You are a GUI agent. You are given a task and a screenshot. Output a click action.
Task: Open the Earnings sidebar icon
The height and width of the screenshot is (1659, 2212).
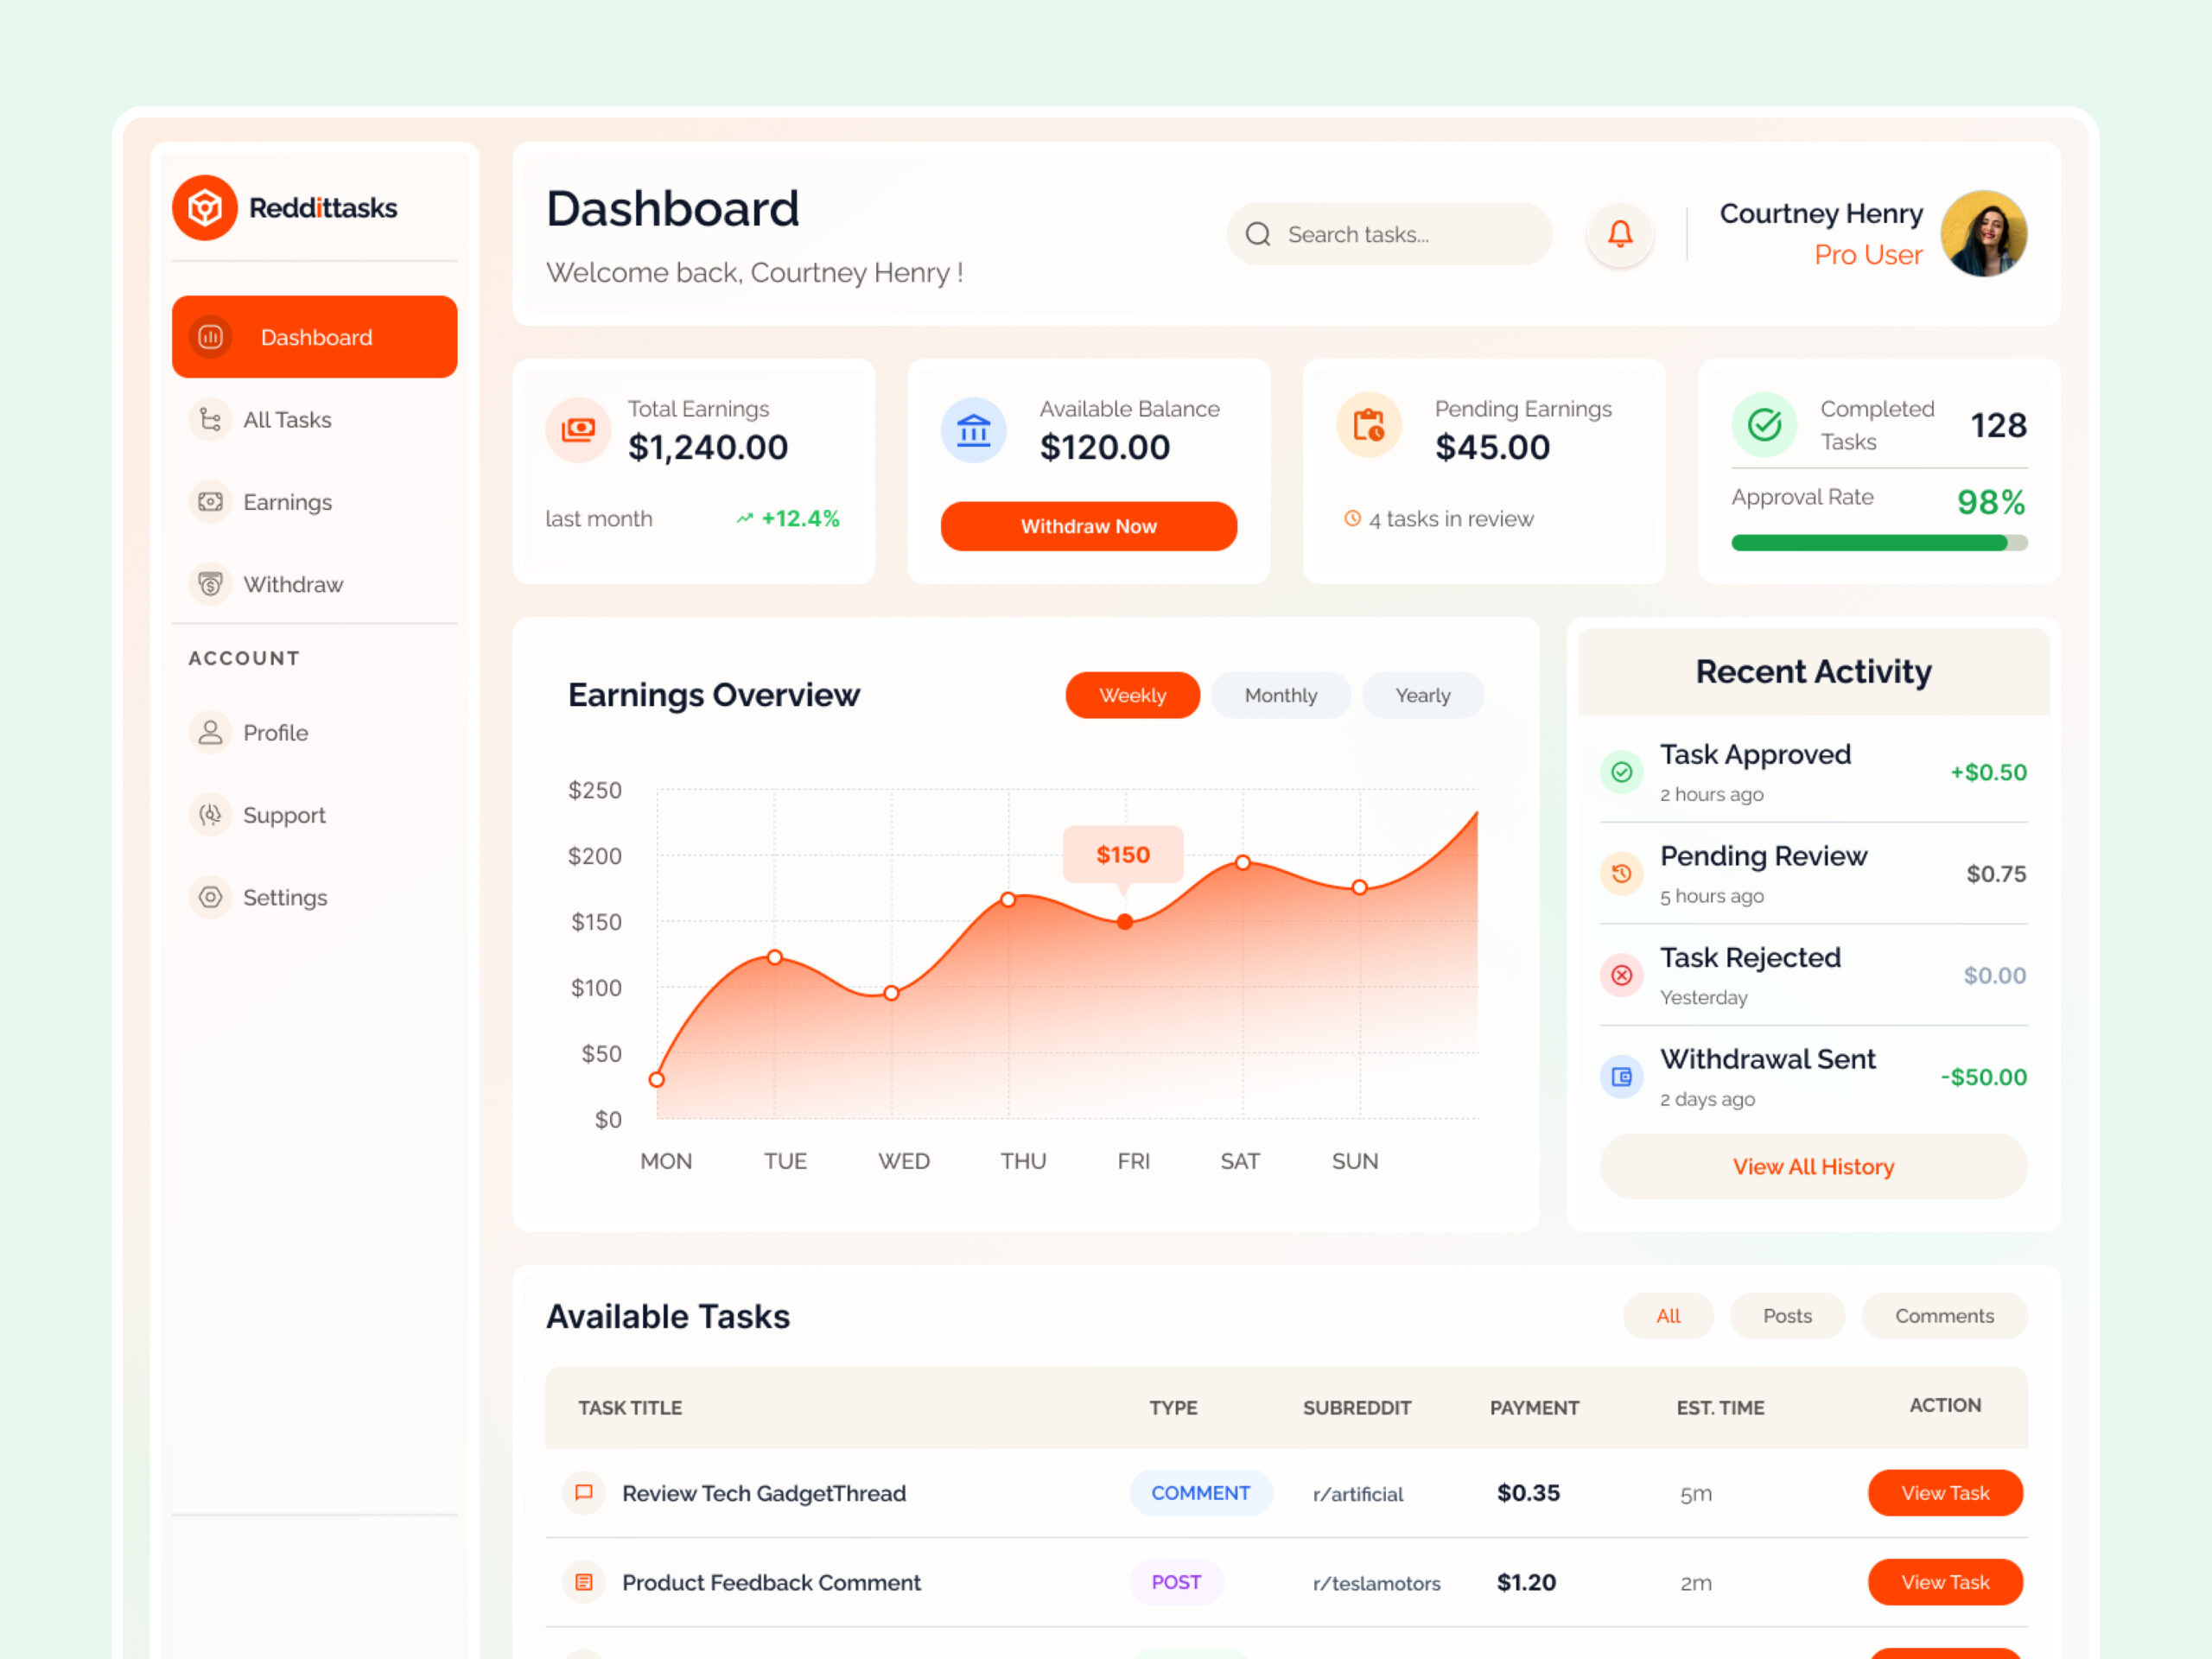coord(210,502)
